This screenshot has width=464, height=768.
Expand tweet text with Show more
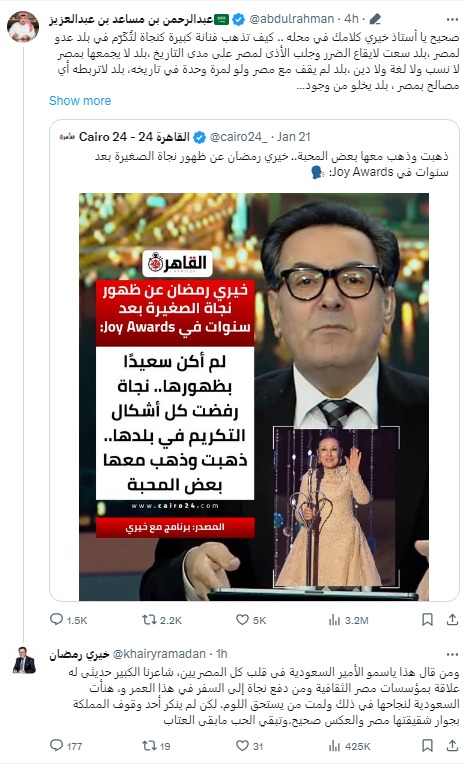coord(80,101)
